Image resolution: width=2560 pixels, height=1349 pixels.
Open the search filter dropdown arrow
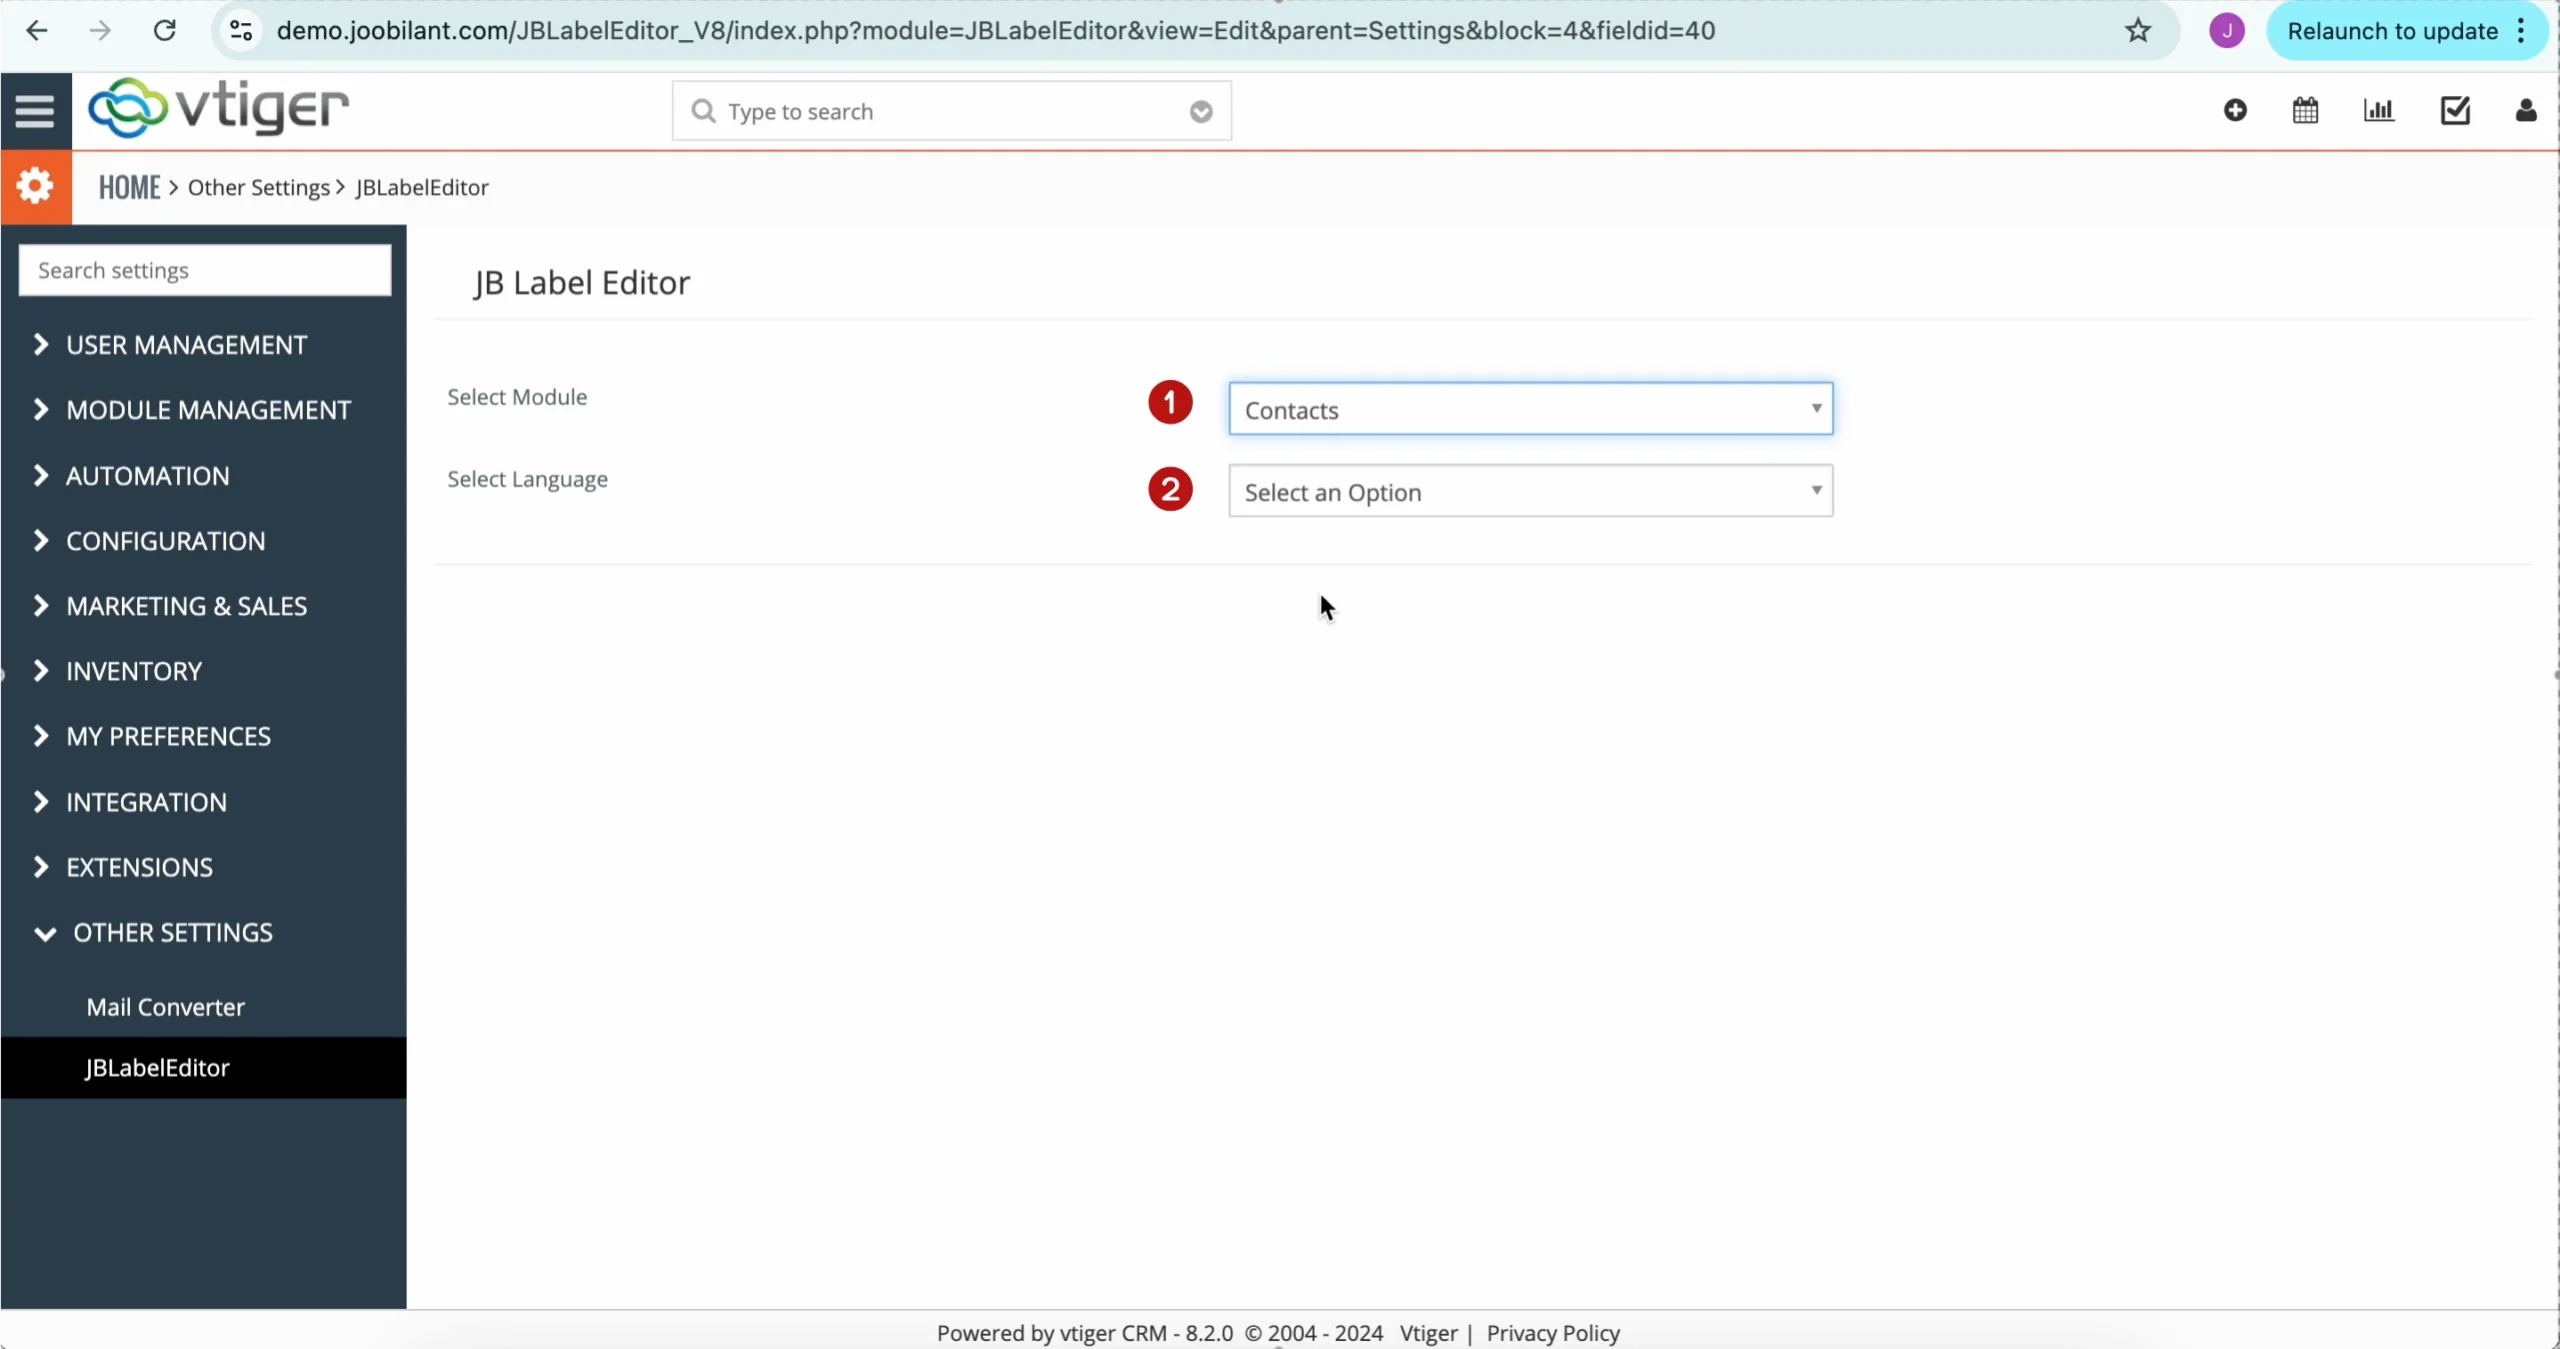click(x=1201, y=112)
